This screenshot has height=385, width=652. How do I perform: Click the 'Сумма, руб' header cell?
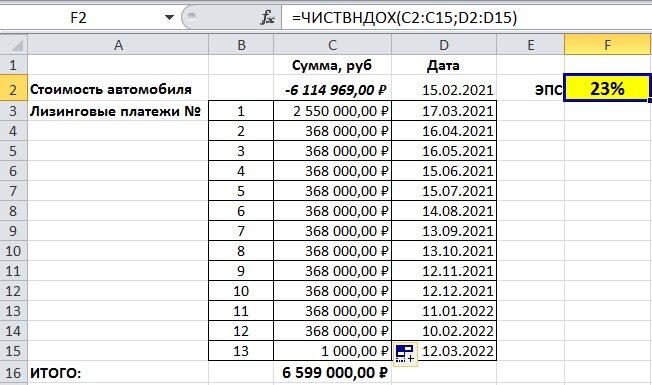(332, 65)
